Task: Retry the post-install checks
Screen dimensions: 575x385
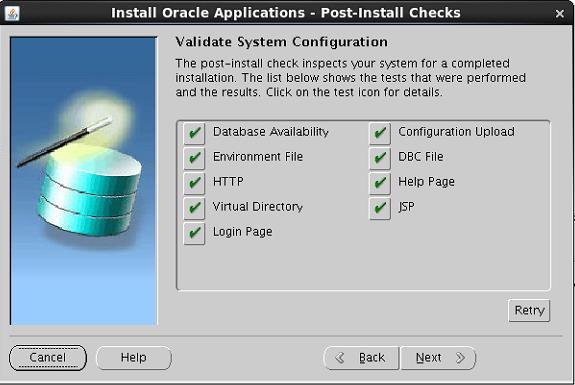Action: (x=529, y=311)
